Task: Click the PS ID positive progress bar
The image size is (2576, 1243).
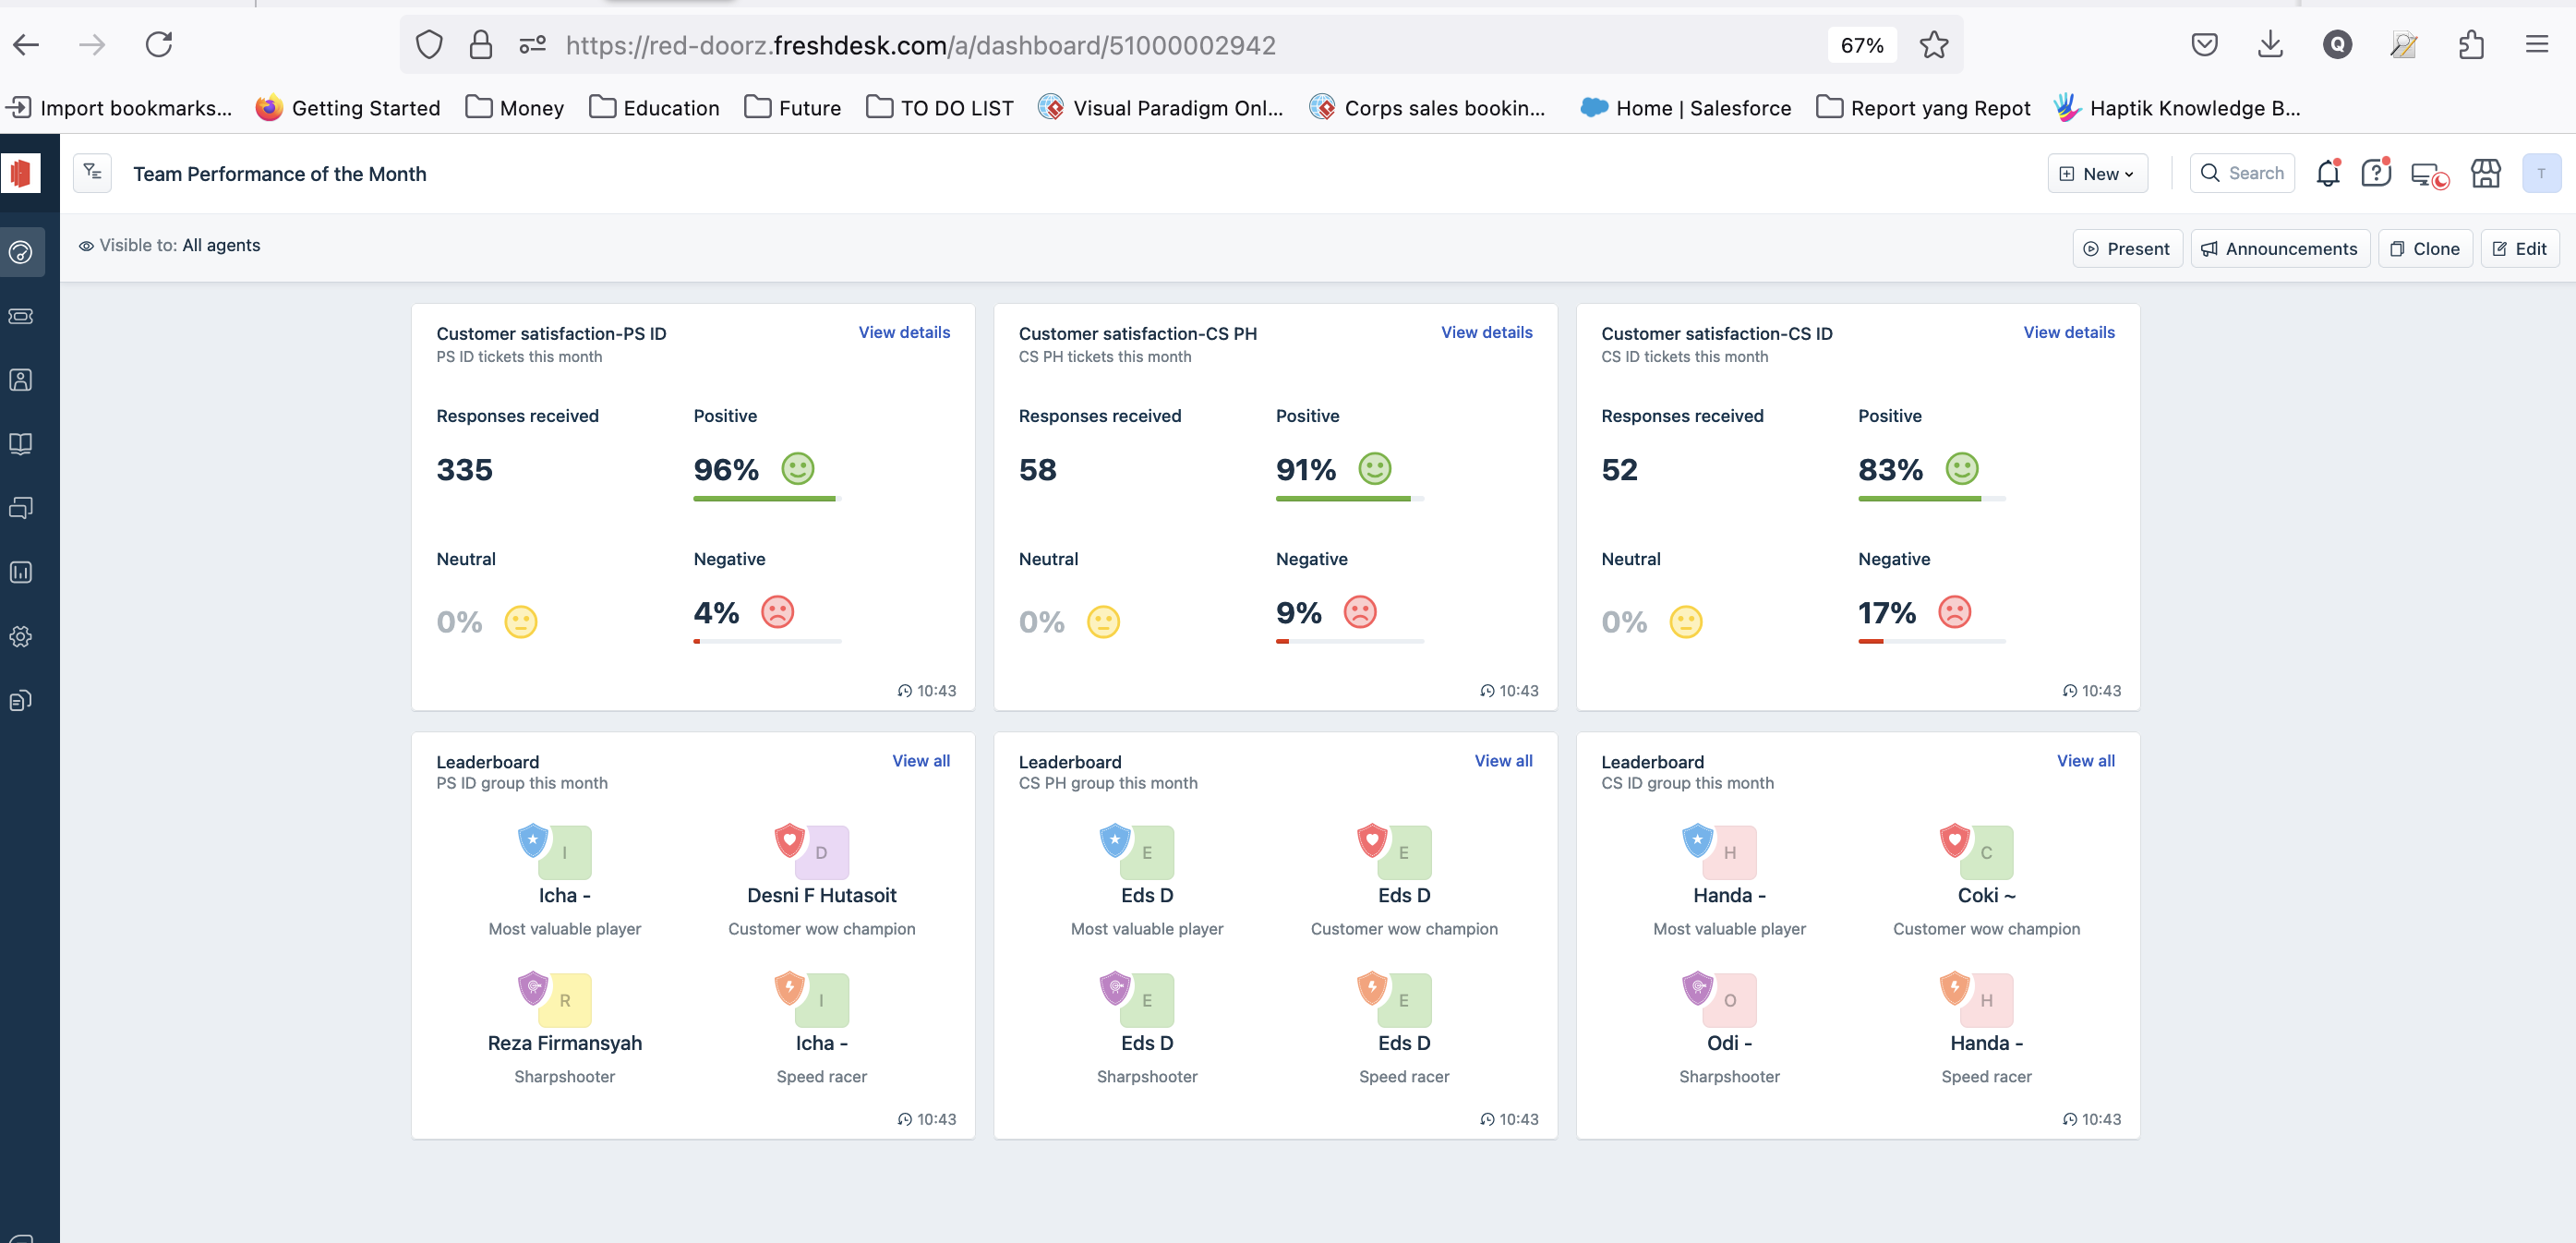Action: click(x=767, y=498)
